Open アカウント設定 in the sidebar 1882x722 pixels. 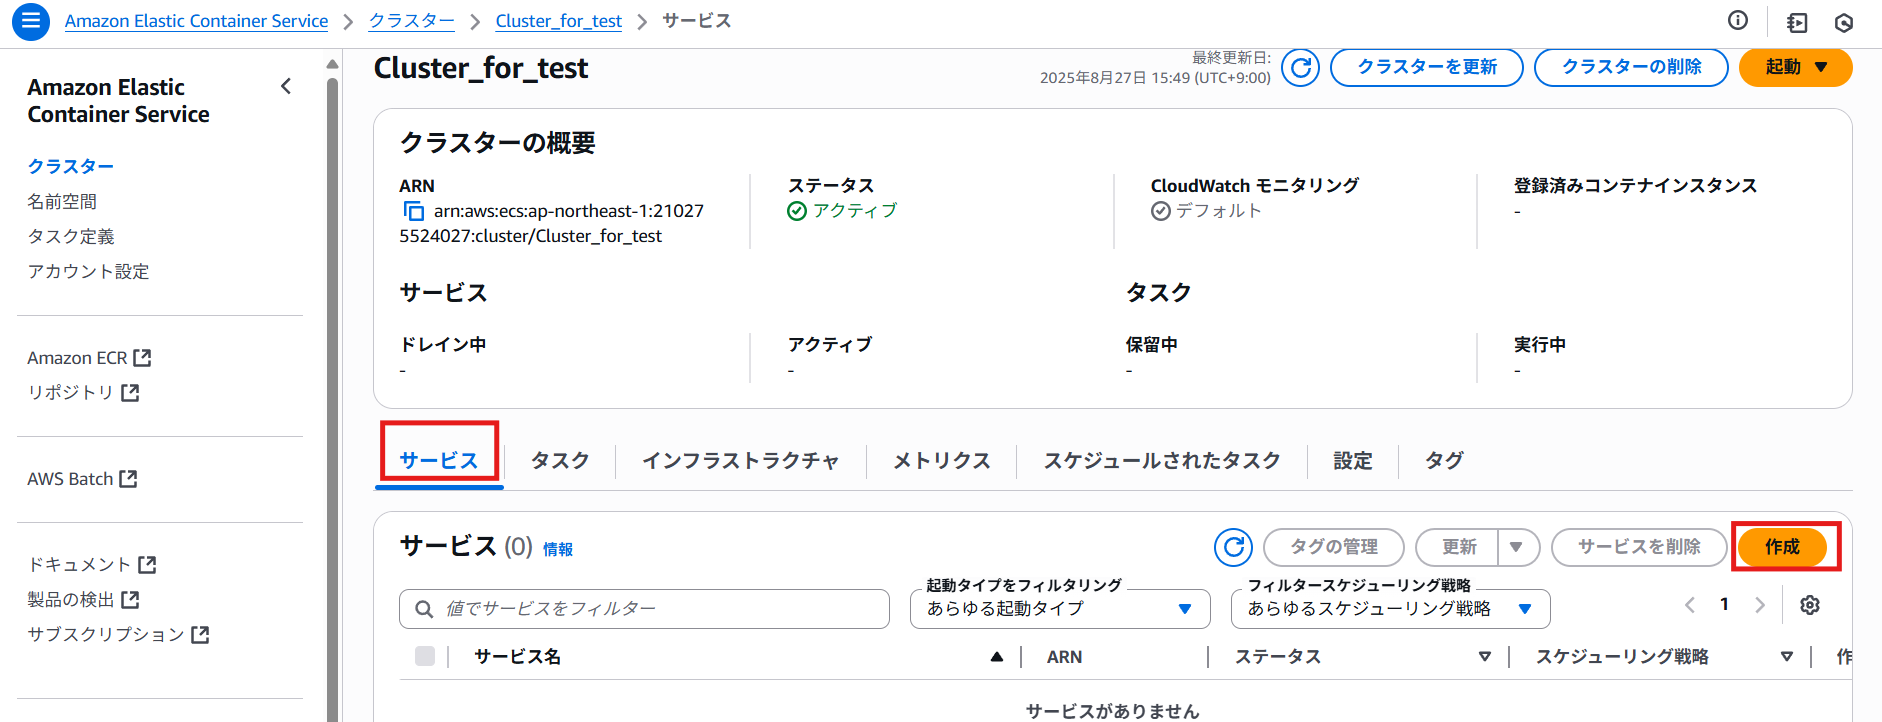(x=88, y=271)
